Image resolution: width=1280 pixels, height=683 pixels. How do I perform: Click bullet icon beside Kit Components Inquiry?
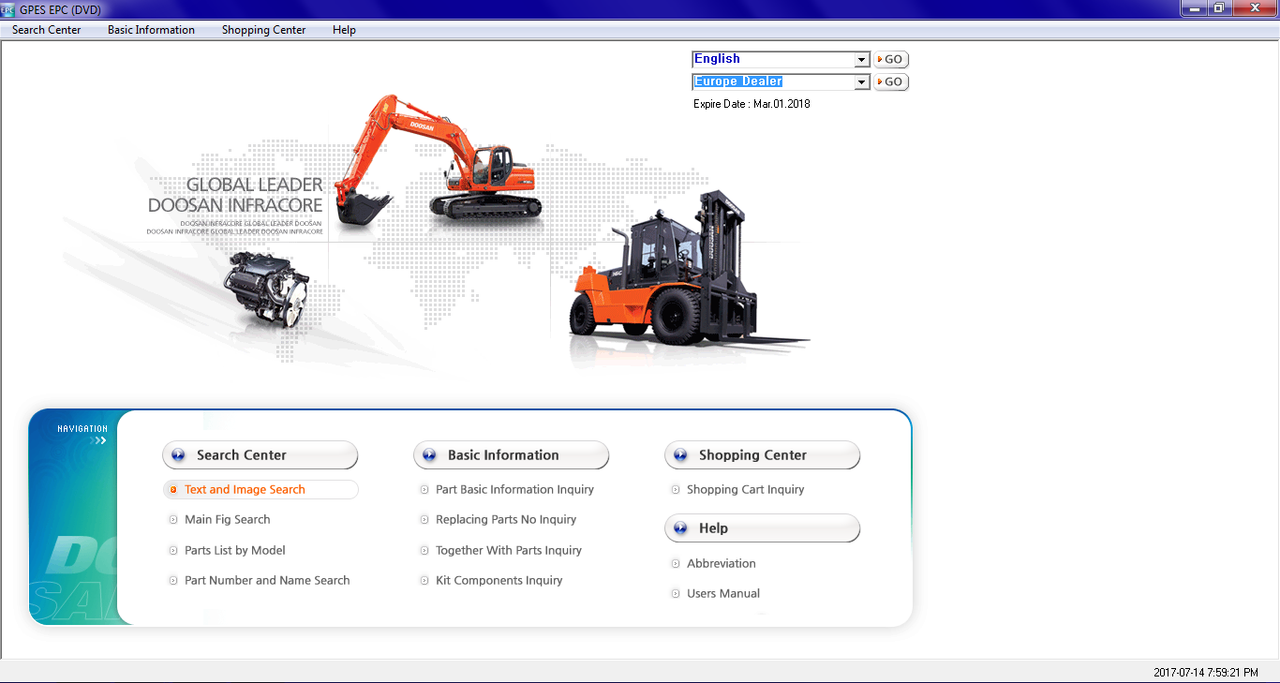click(425, 581)
